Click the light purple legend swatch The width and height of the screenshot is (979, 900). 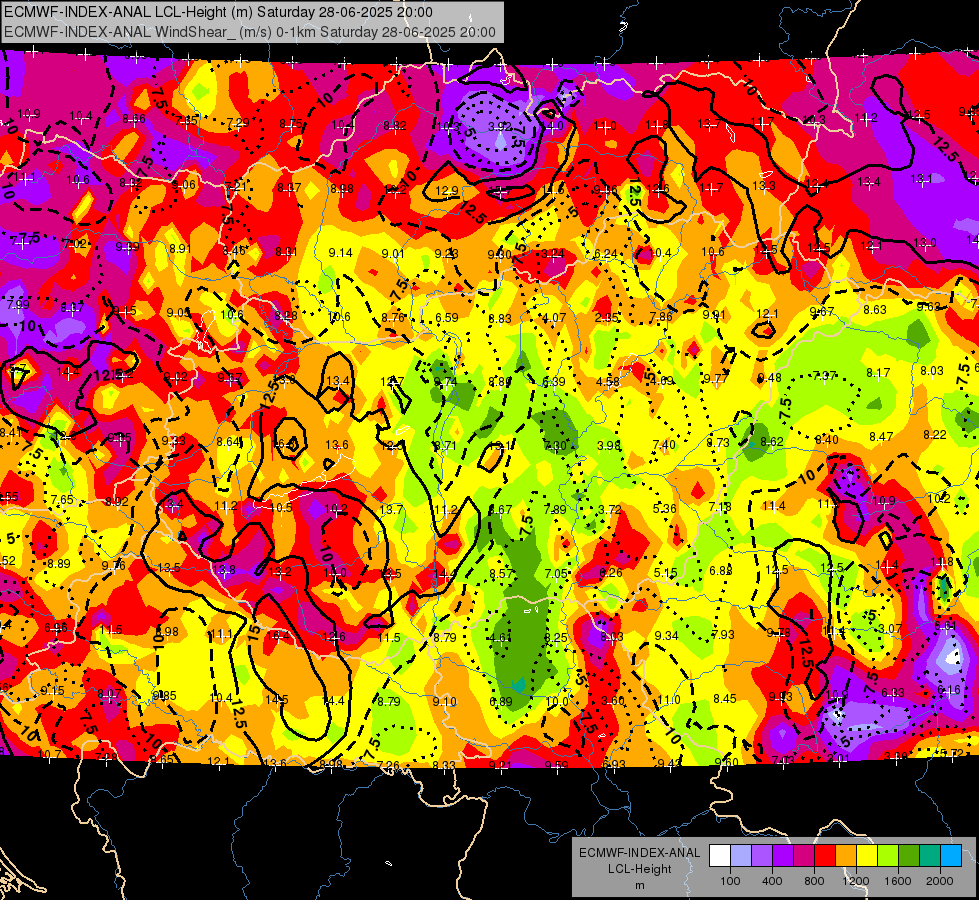click(x=762, y=856)
